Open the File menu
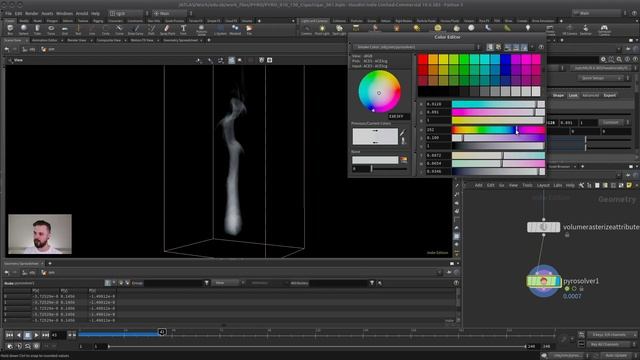 (9, 13)
